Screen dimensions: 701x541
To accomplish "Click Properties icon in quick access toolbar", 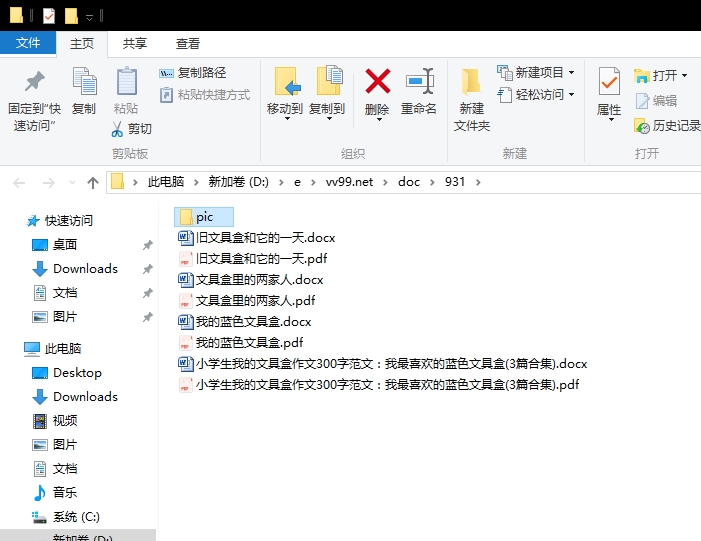I will (x=49, y=17).
